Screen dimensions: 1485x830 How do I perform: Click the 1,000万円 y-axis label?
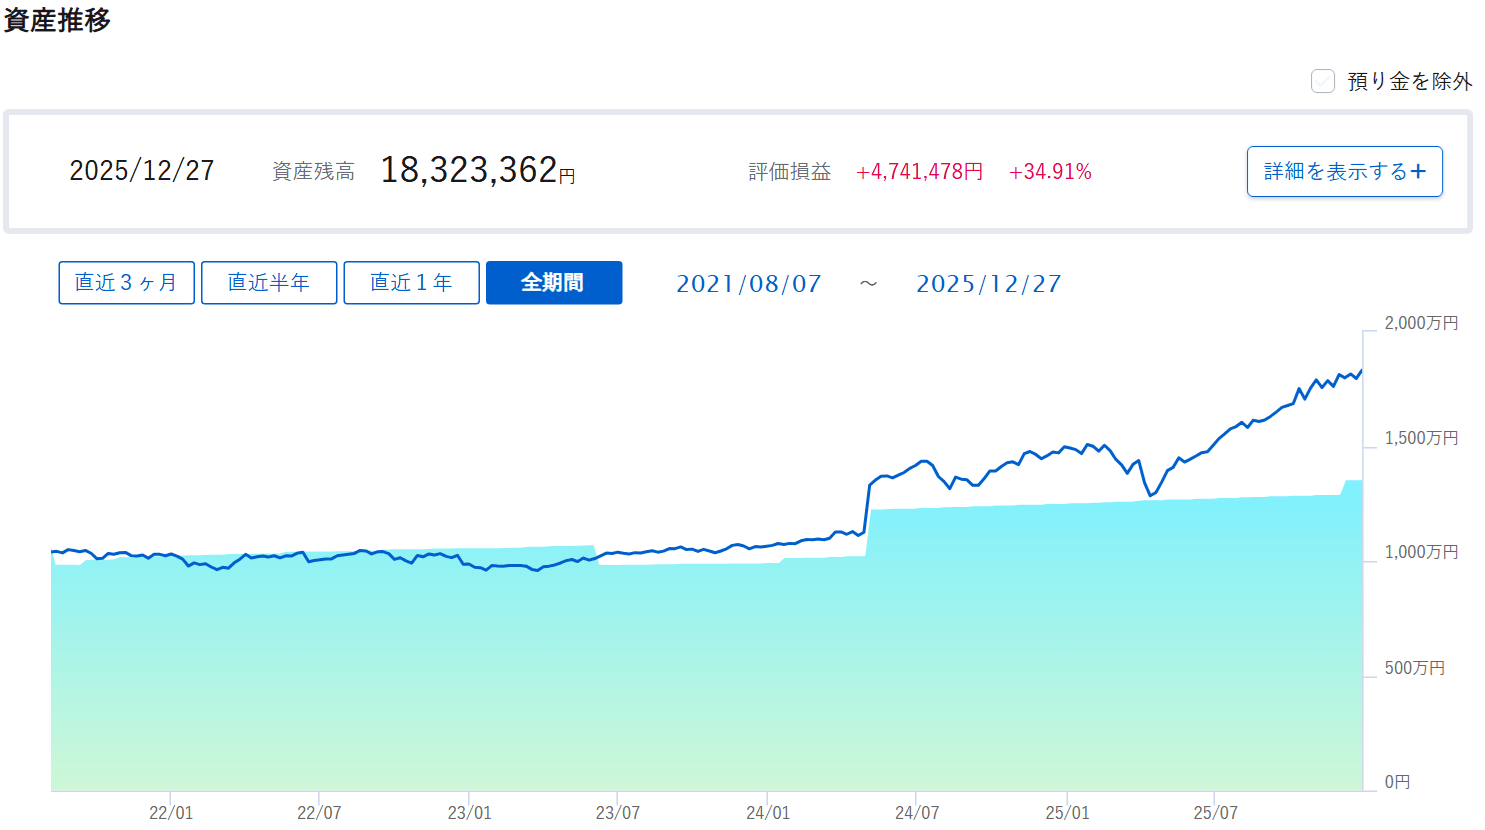coord(1420,552)
